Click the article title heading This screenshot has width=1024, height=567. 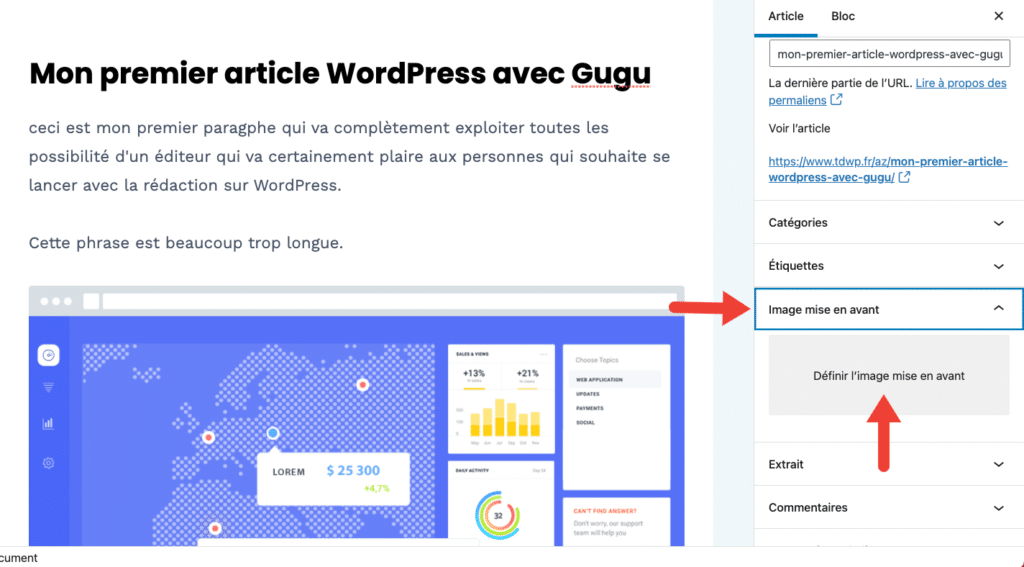(340, 73)
